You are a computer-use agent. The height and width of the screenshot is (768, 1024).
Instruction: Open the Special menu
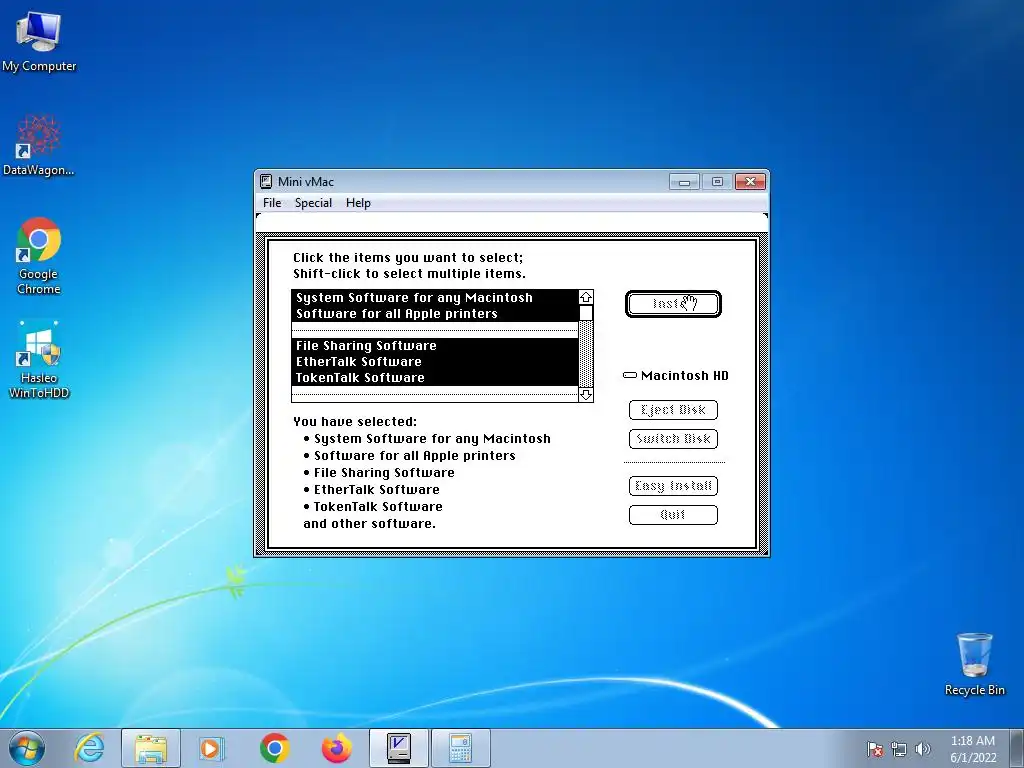[313, 203]
